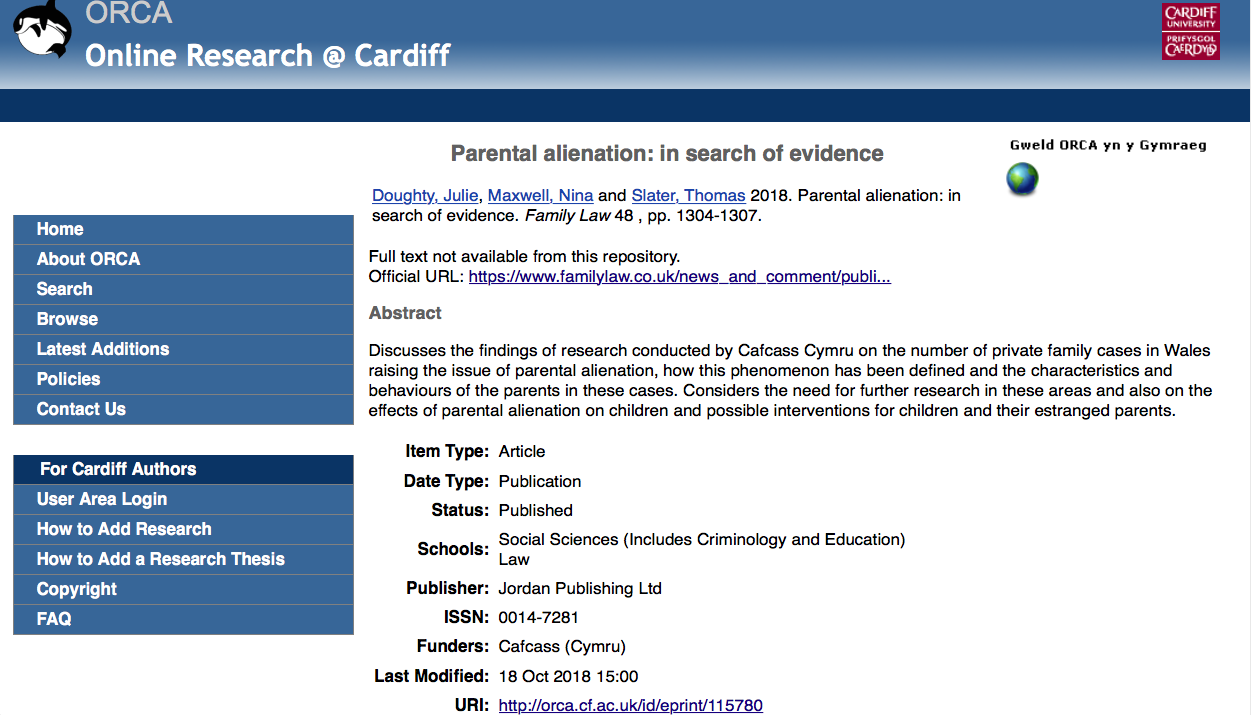1251x715 pixels.
Task: Click Contact Us in sidebar
Action: coord(81,409)
